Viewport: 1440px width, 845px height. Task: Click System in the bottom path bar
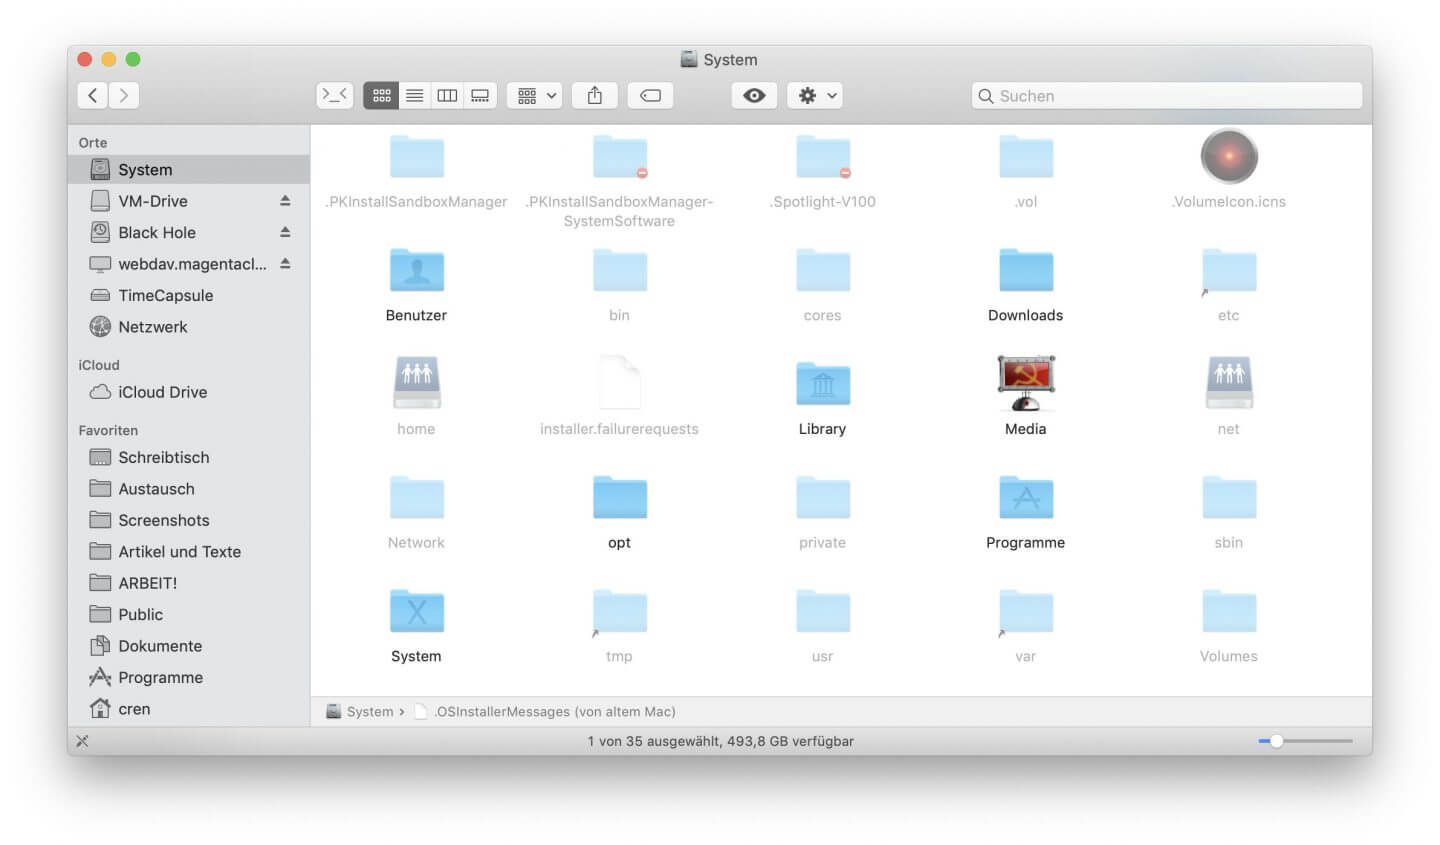pos(360,712)
